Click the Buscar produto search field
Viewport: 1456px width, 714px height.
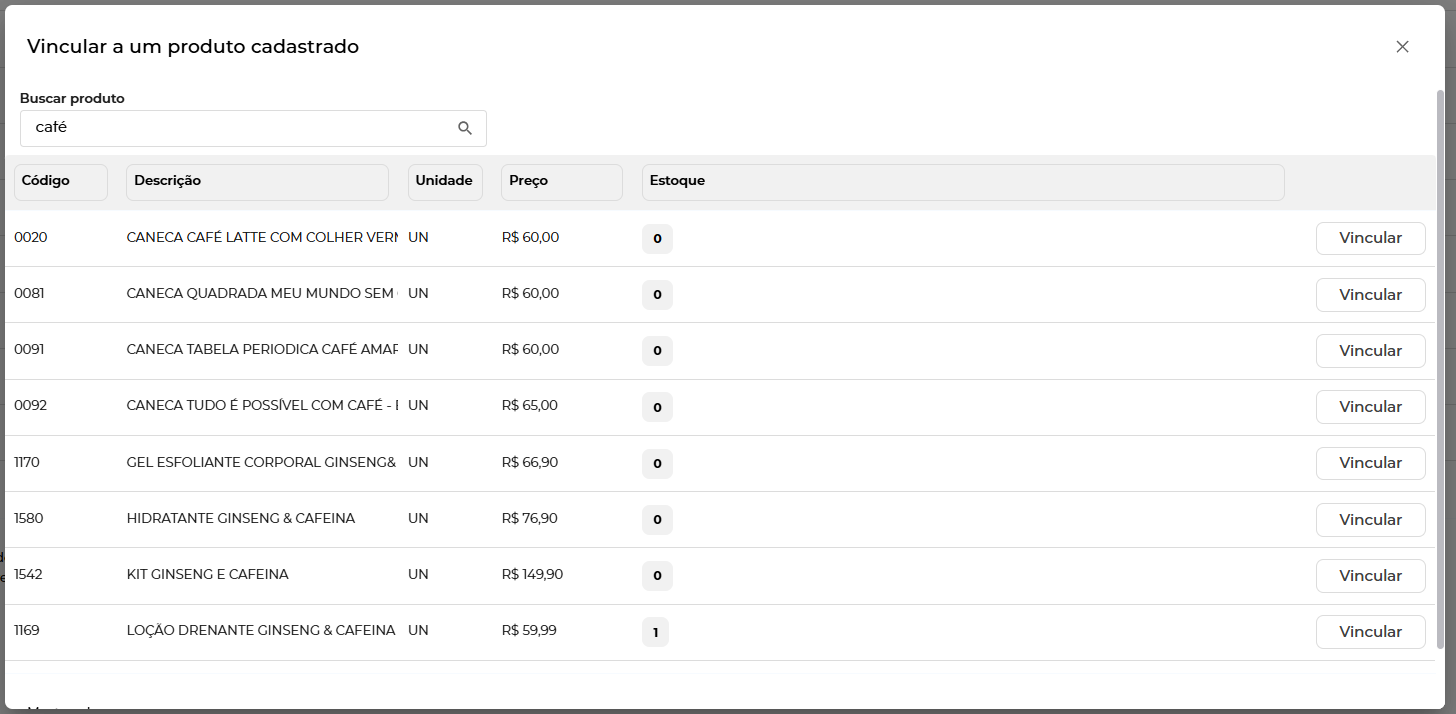(x=240, y=128)
